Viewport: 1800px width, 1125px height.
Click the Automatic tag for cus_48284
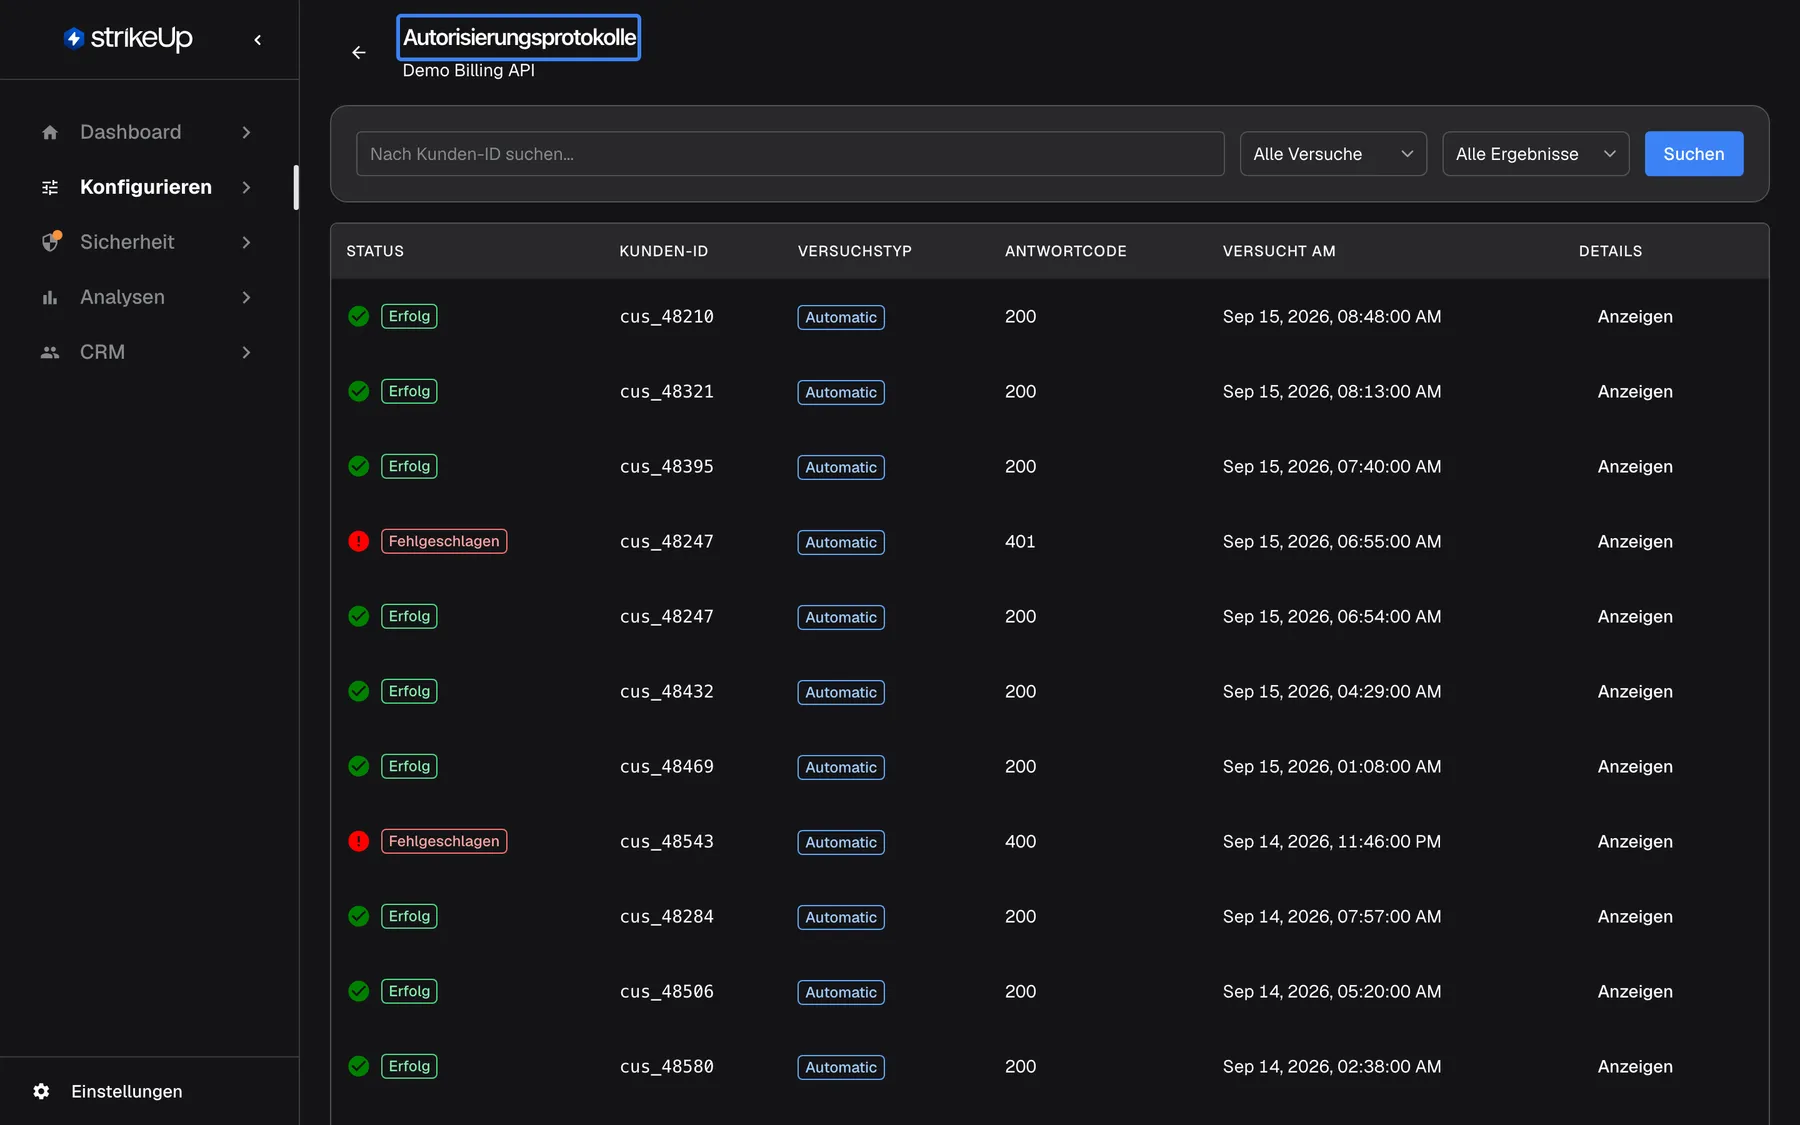(840, 917)
